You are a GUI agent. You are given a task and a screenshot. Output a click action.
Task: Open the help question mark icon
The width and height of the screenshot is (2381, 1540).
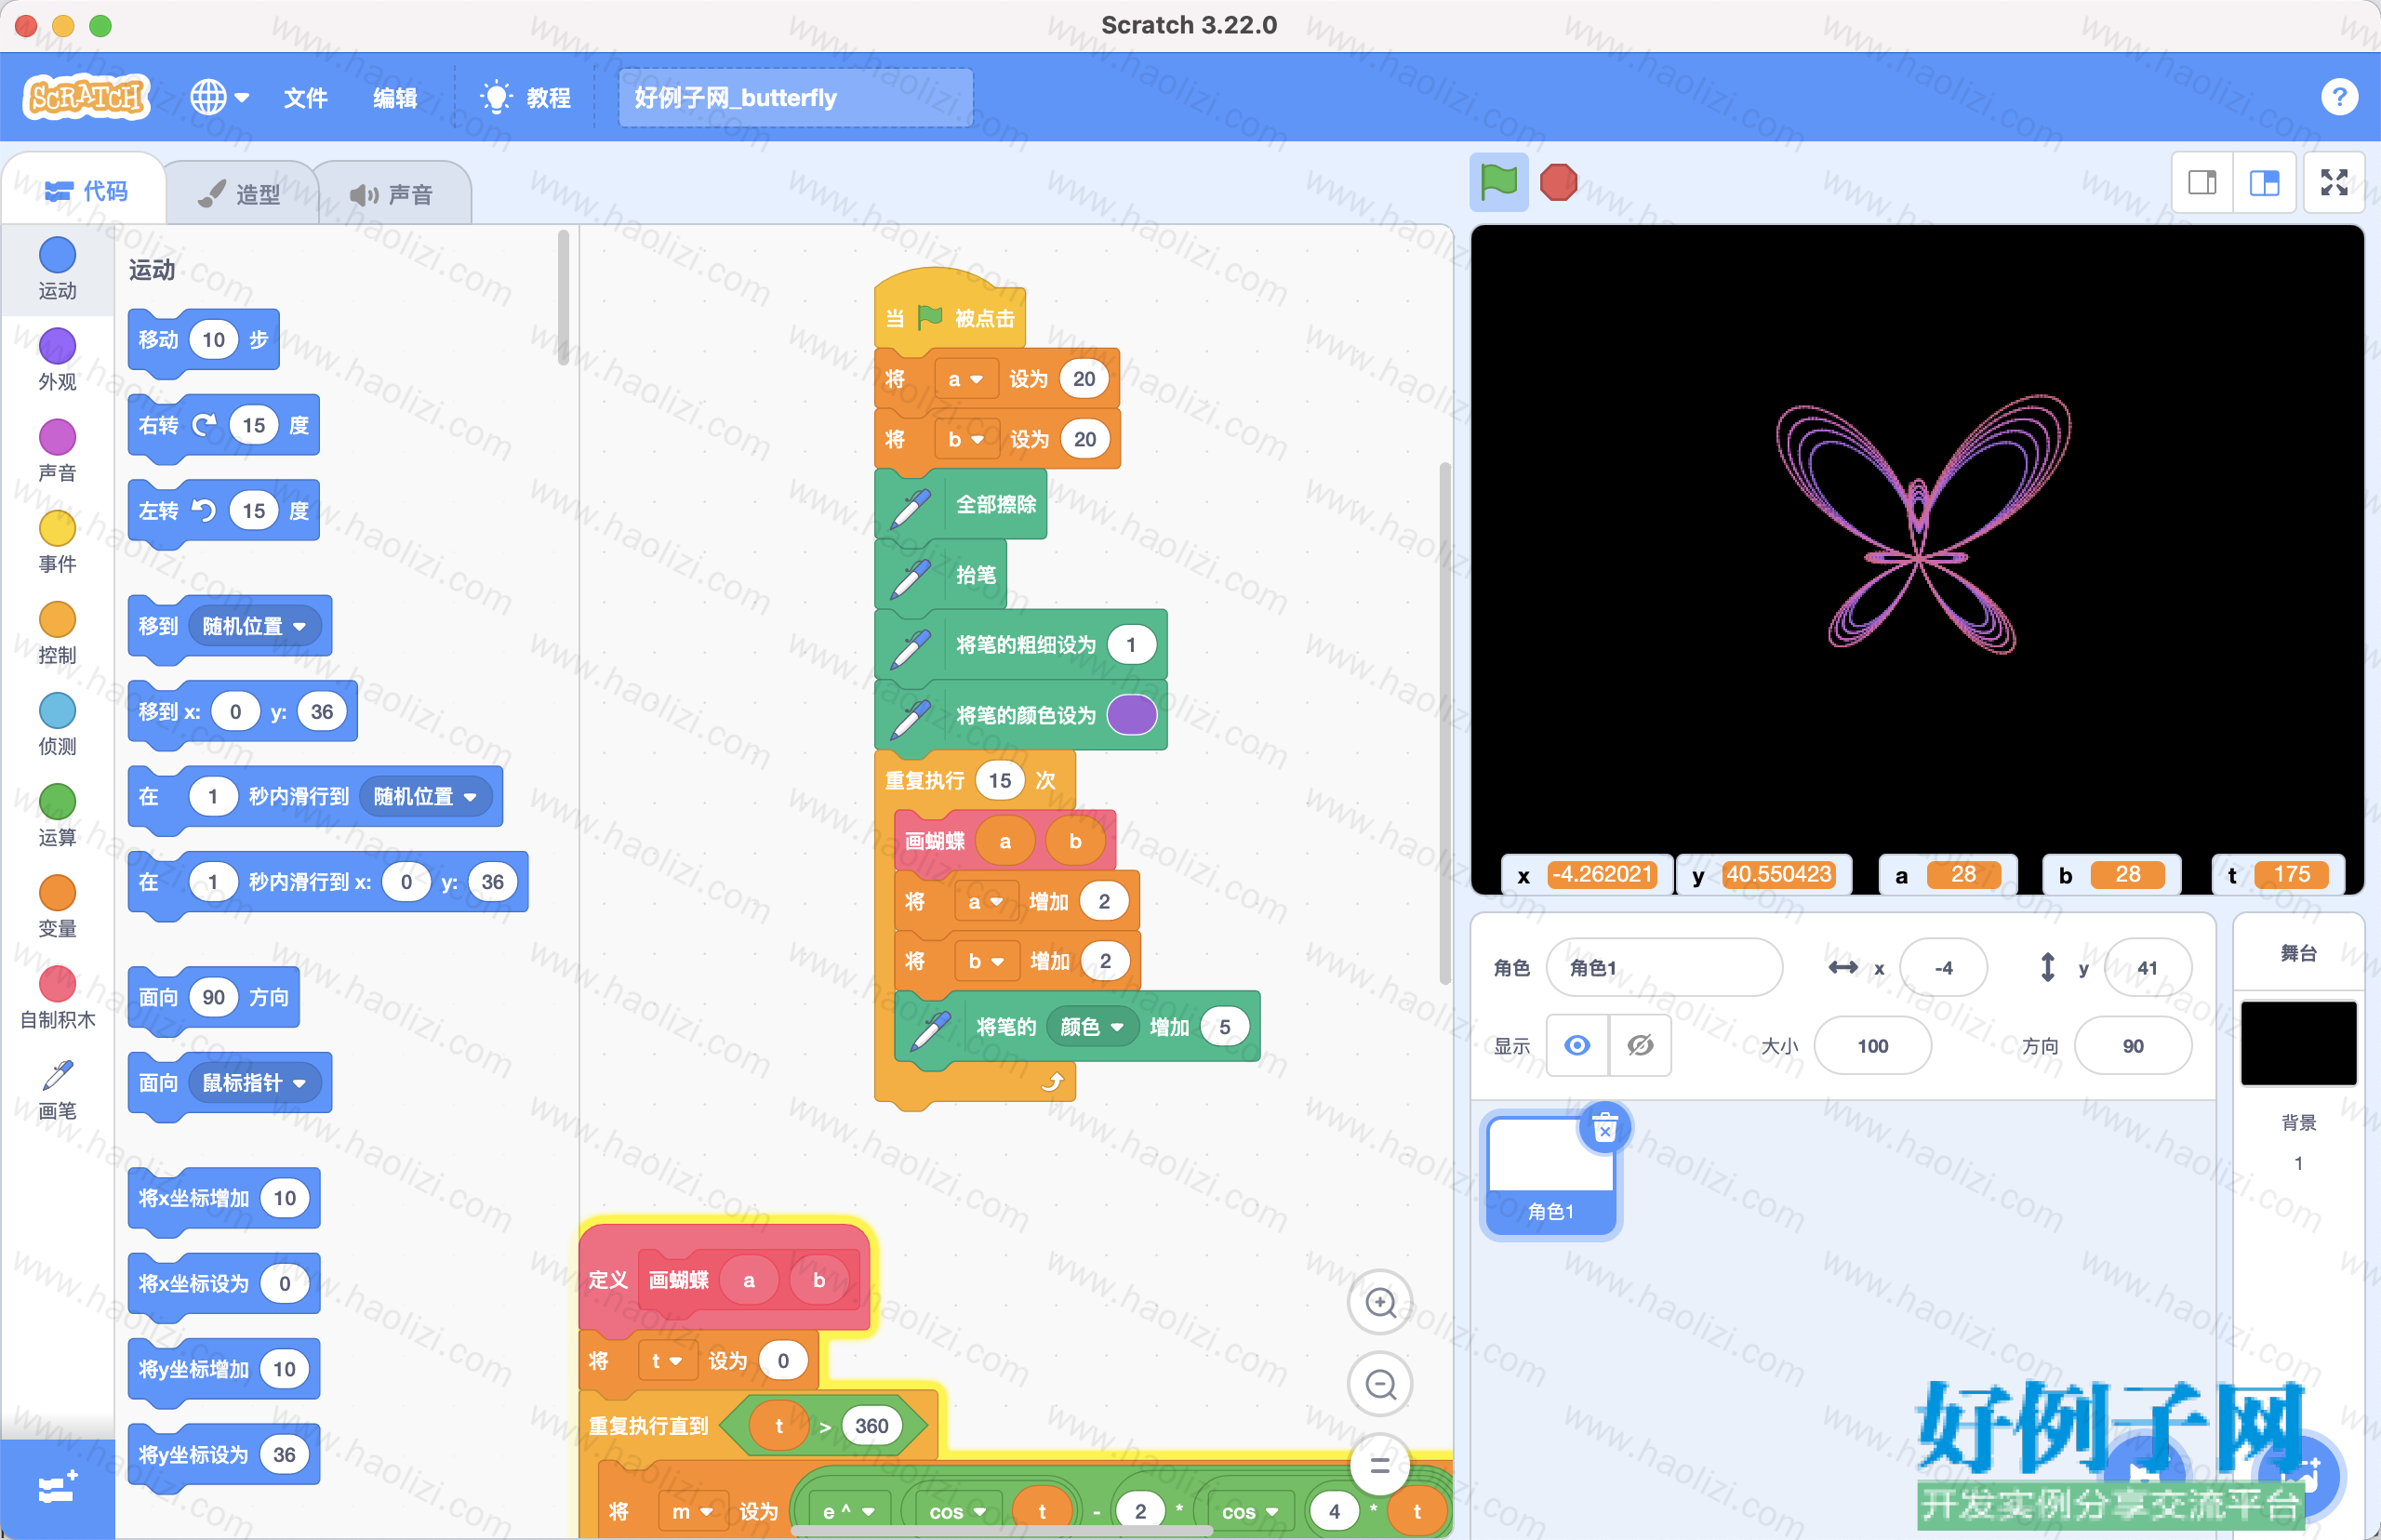click(x=2338, y=97)
